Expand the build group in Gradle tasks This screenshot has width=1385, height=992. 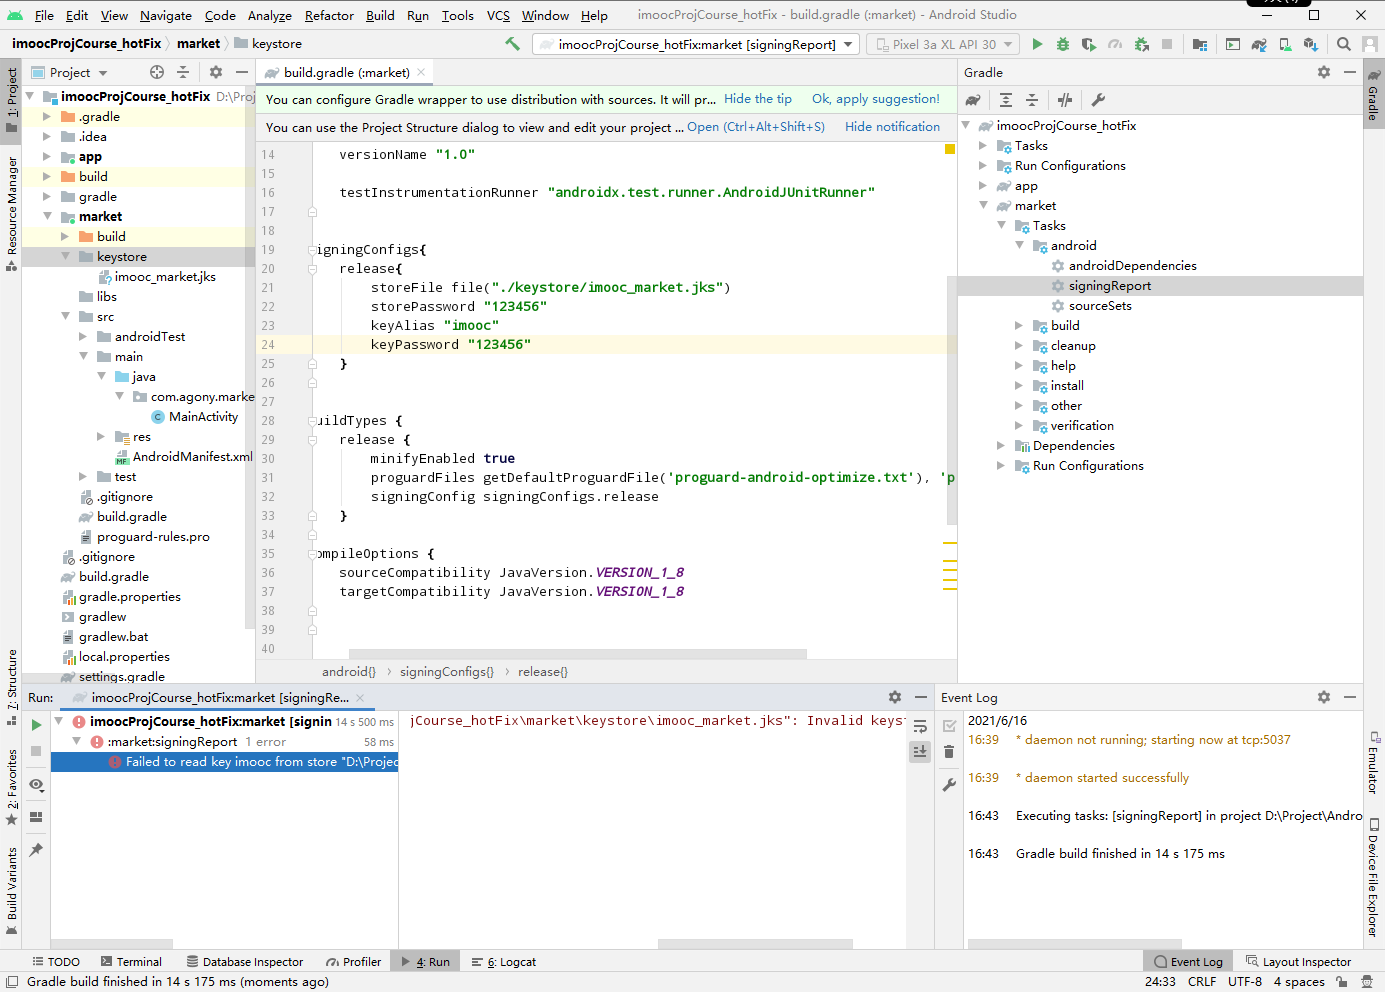(1019, 325)
